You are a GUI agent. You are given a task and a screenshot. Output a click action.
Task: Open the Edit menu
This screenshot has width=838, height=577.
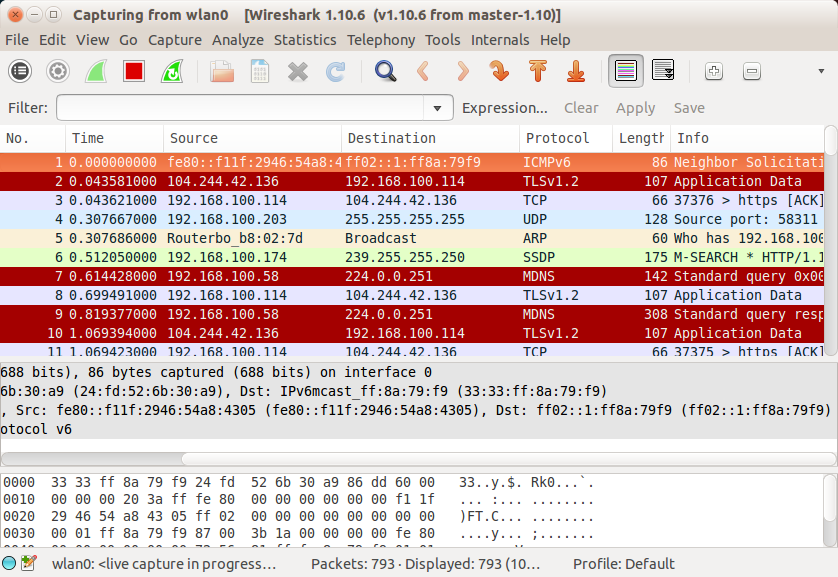click(x=52, y=40)
